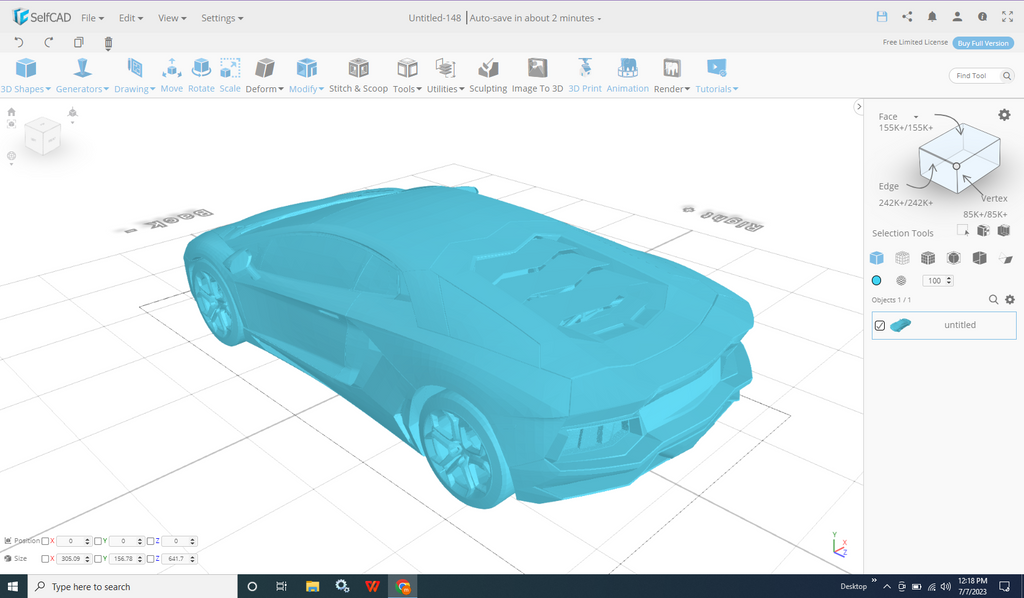
Task: Click the blue circle swatch under Selection Tools
Action: [x=876, y=280]
